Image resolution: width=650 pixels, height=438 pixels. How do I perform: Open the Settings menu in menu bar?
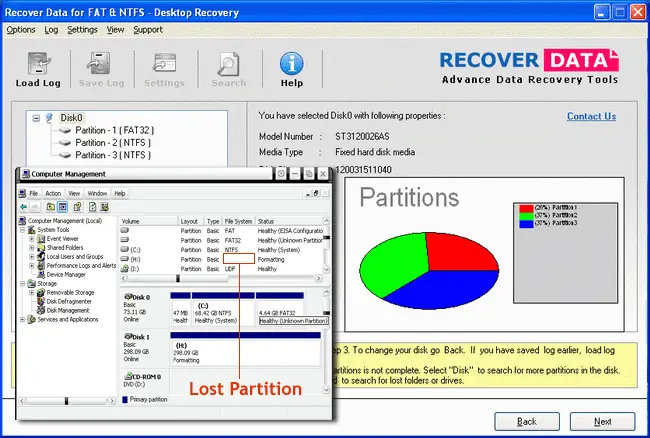[x=82, y=30]
